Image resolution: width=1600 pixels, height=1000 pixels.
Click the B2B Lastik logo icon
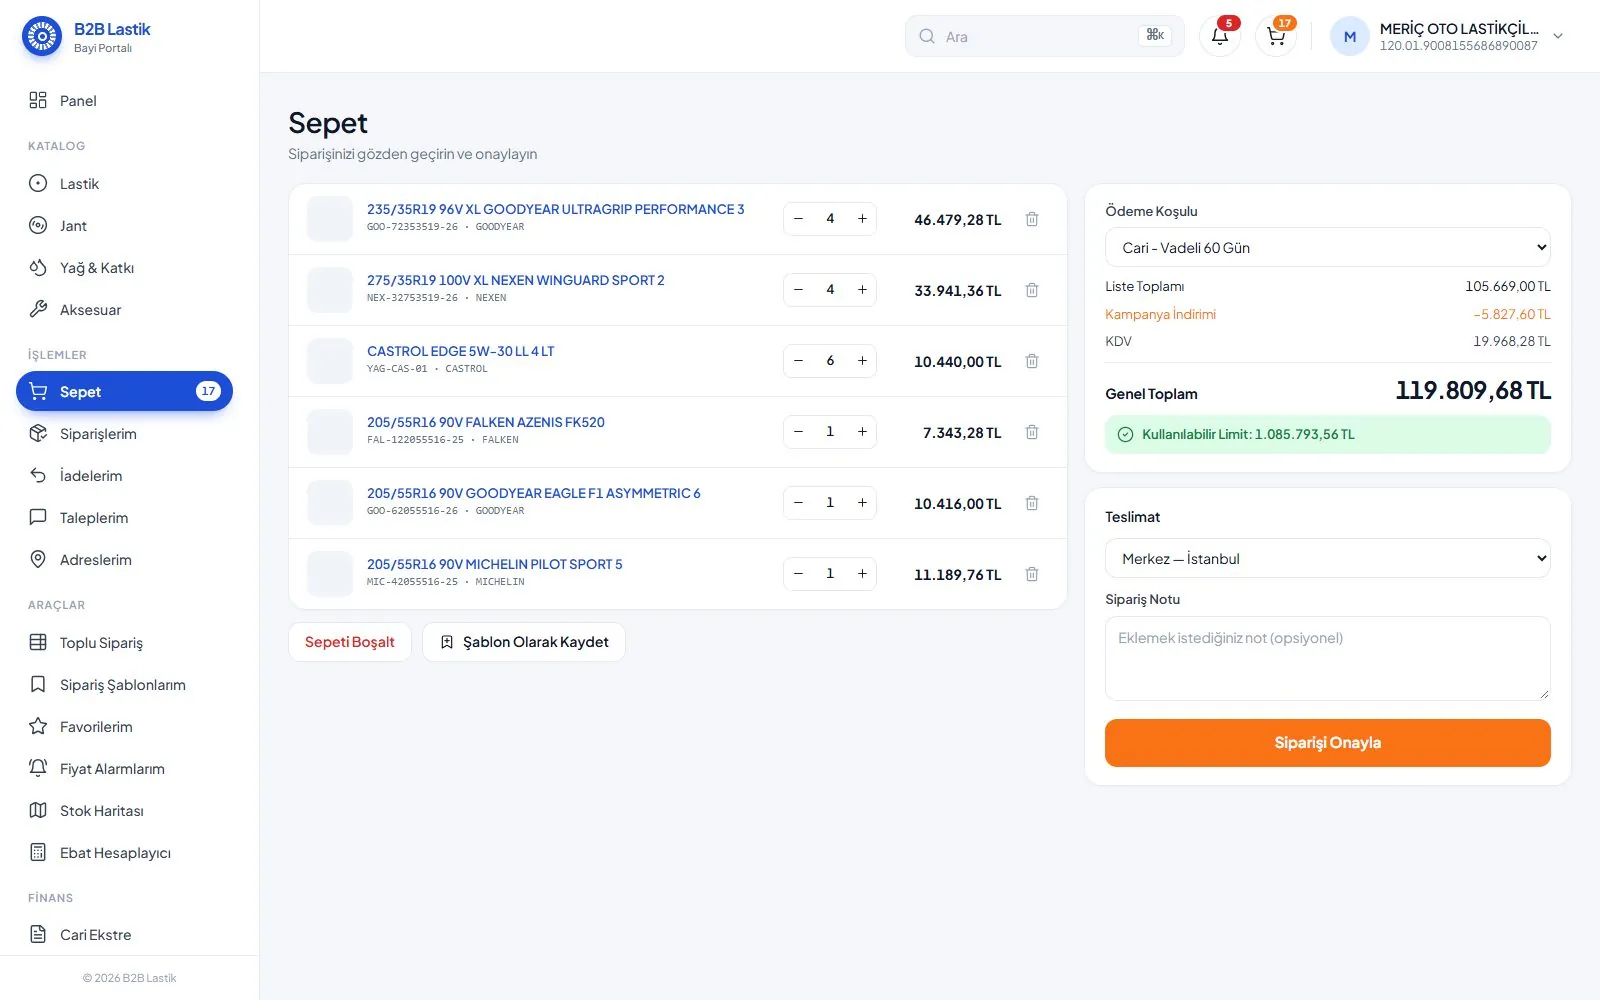point(42,37)
